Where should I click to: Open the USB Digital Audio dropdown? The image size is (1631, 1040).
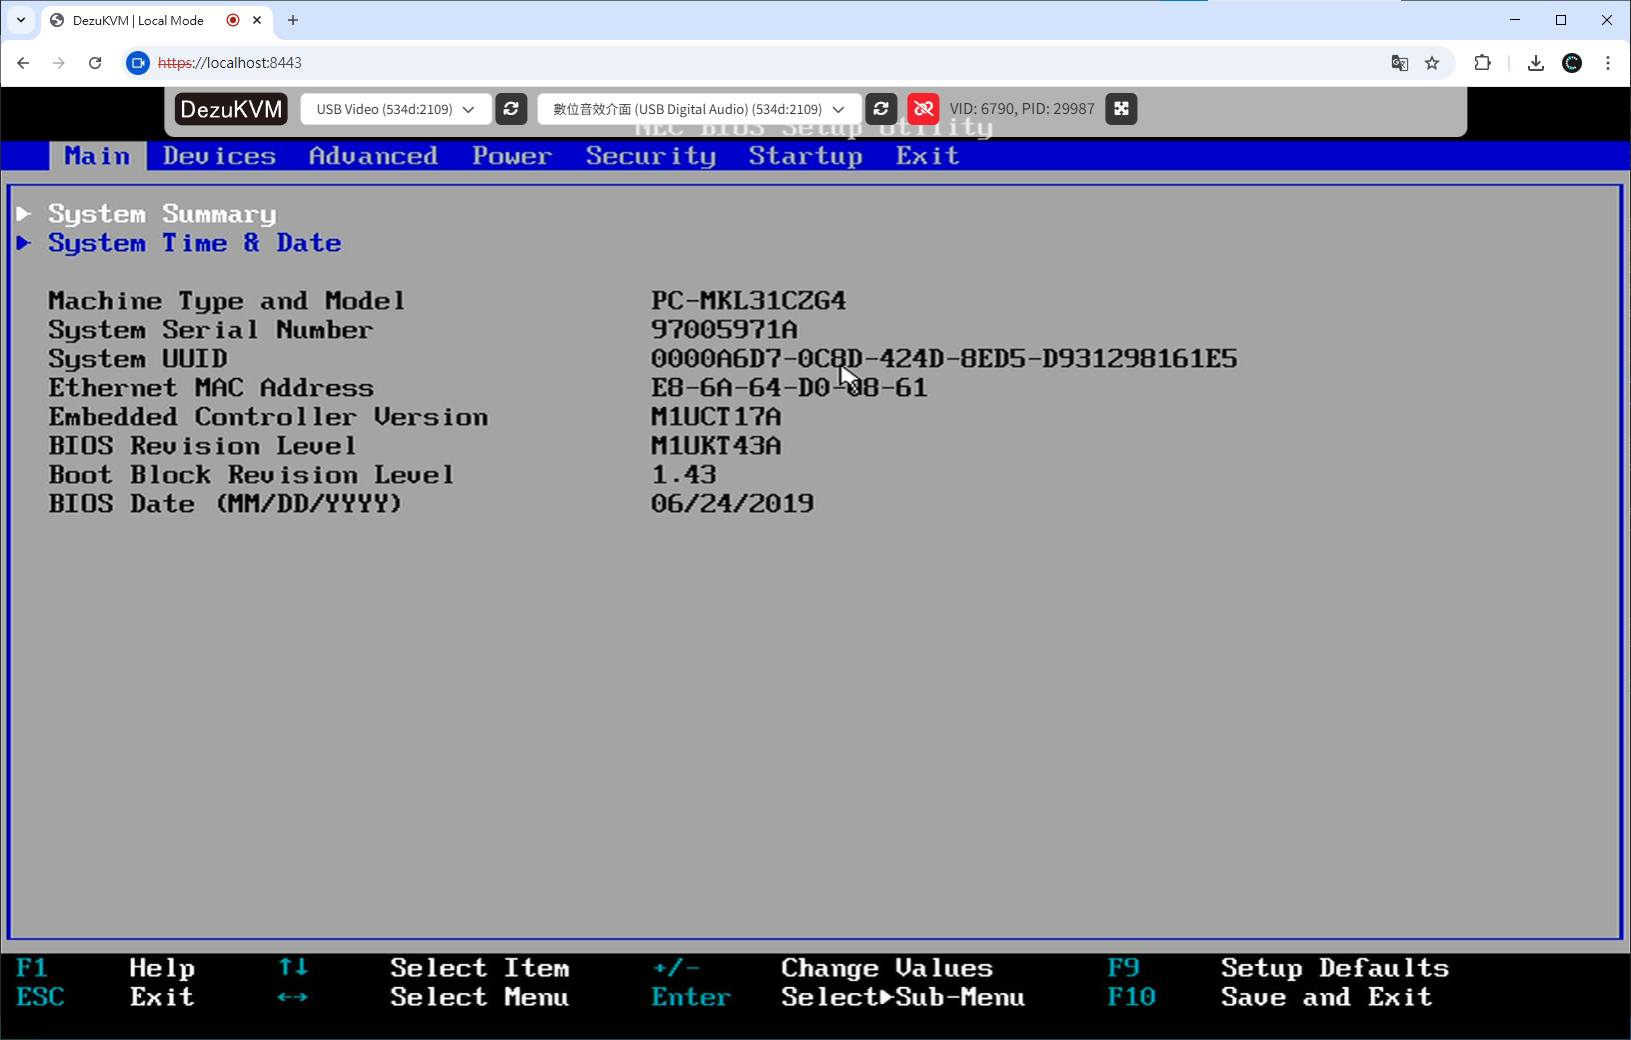(x=698, y=109)
